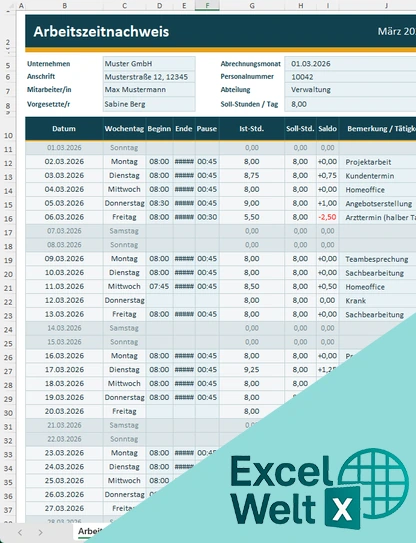This screenshot has width=416, height=543.
Task: Click Ist-Std. value '5,50'
Action: click(251, 217)
